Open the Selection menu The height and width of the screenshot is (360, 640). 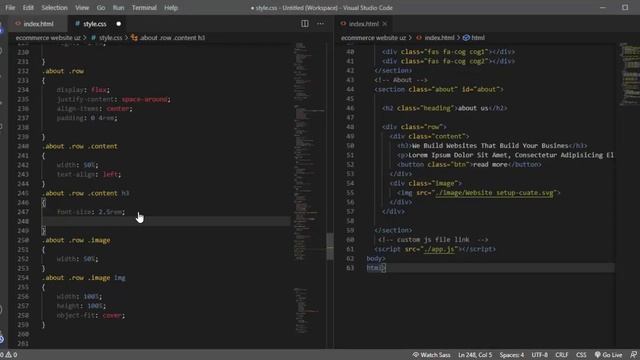click(x=54, y=8)
